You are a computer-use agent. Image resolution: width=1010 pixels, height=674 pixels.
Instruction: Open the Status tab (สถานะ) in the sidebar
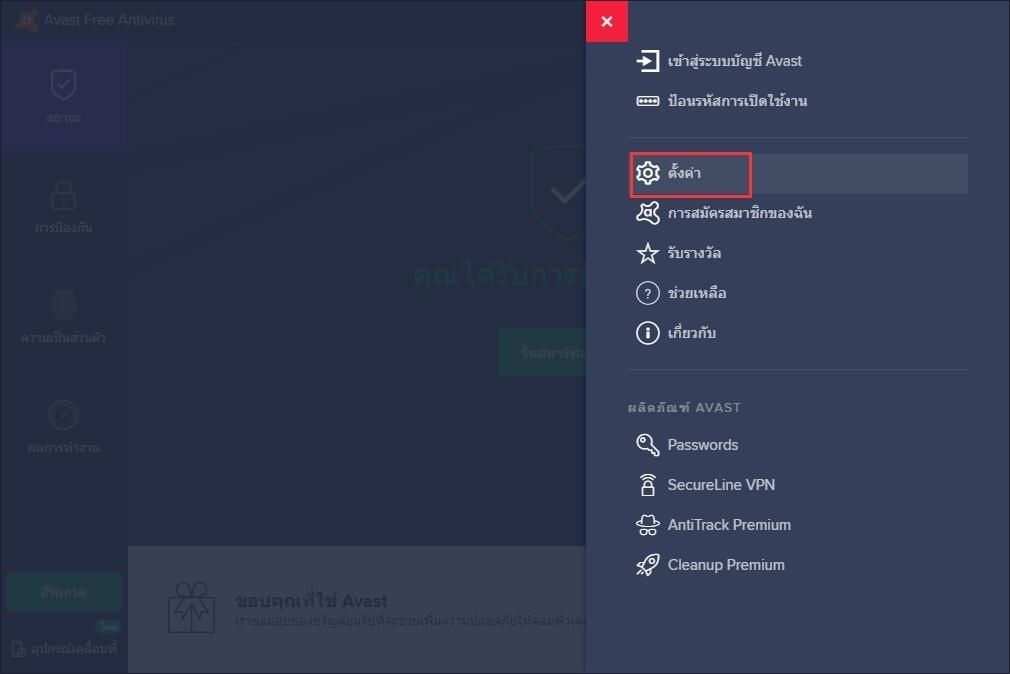(64, 97)
